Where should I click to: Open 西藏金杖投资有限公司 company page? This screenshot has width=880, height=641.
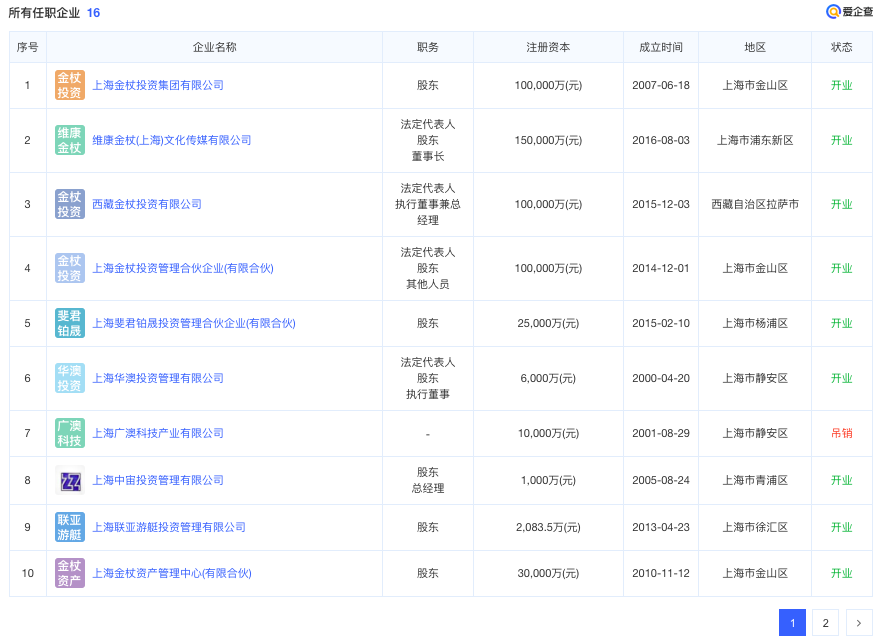coord(147,204)
